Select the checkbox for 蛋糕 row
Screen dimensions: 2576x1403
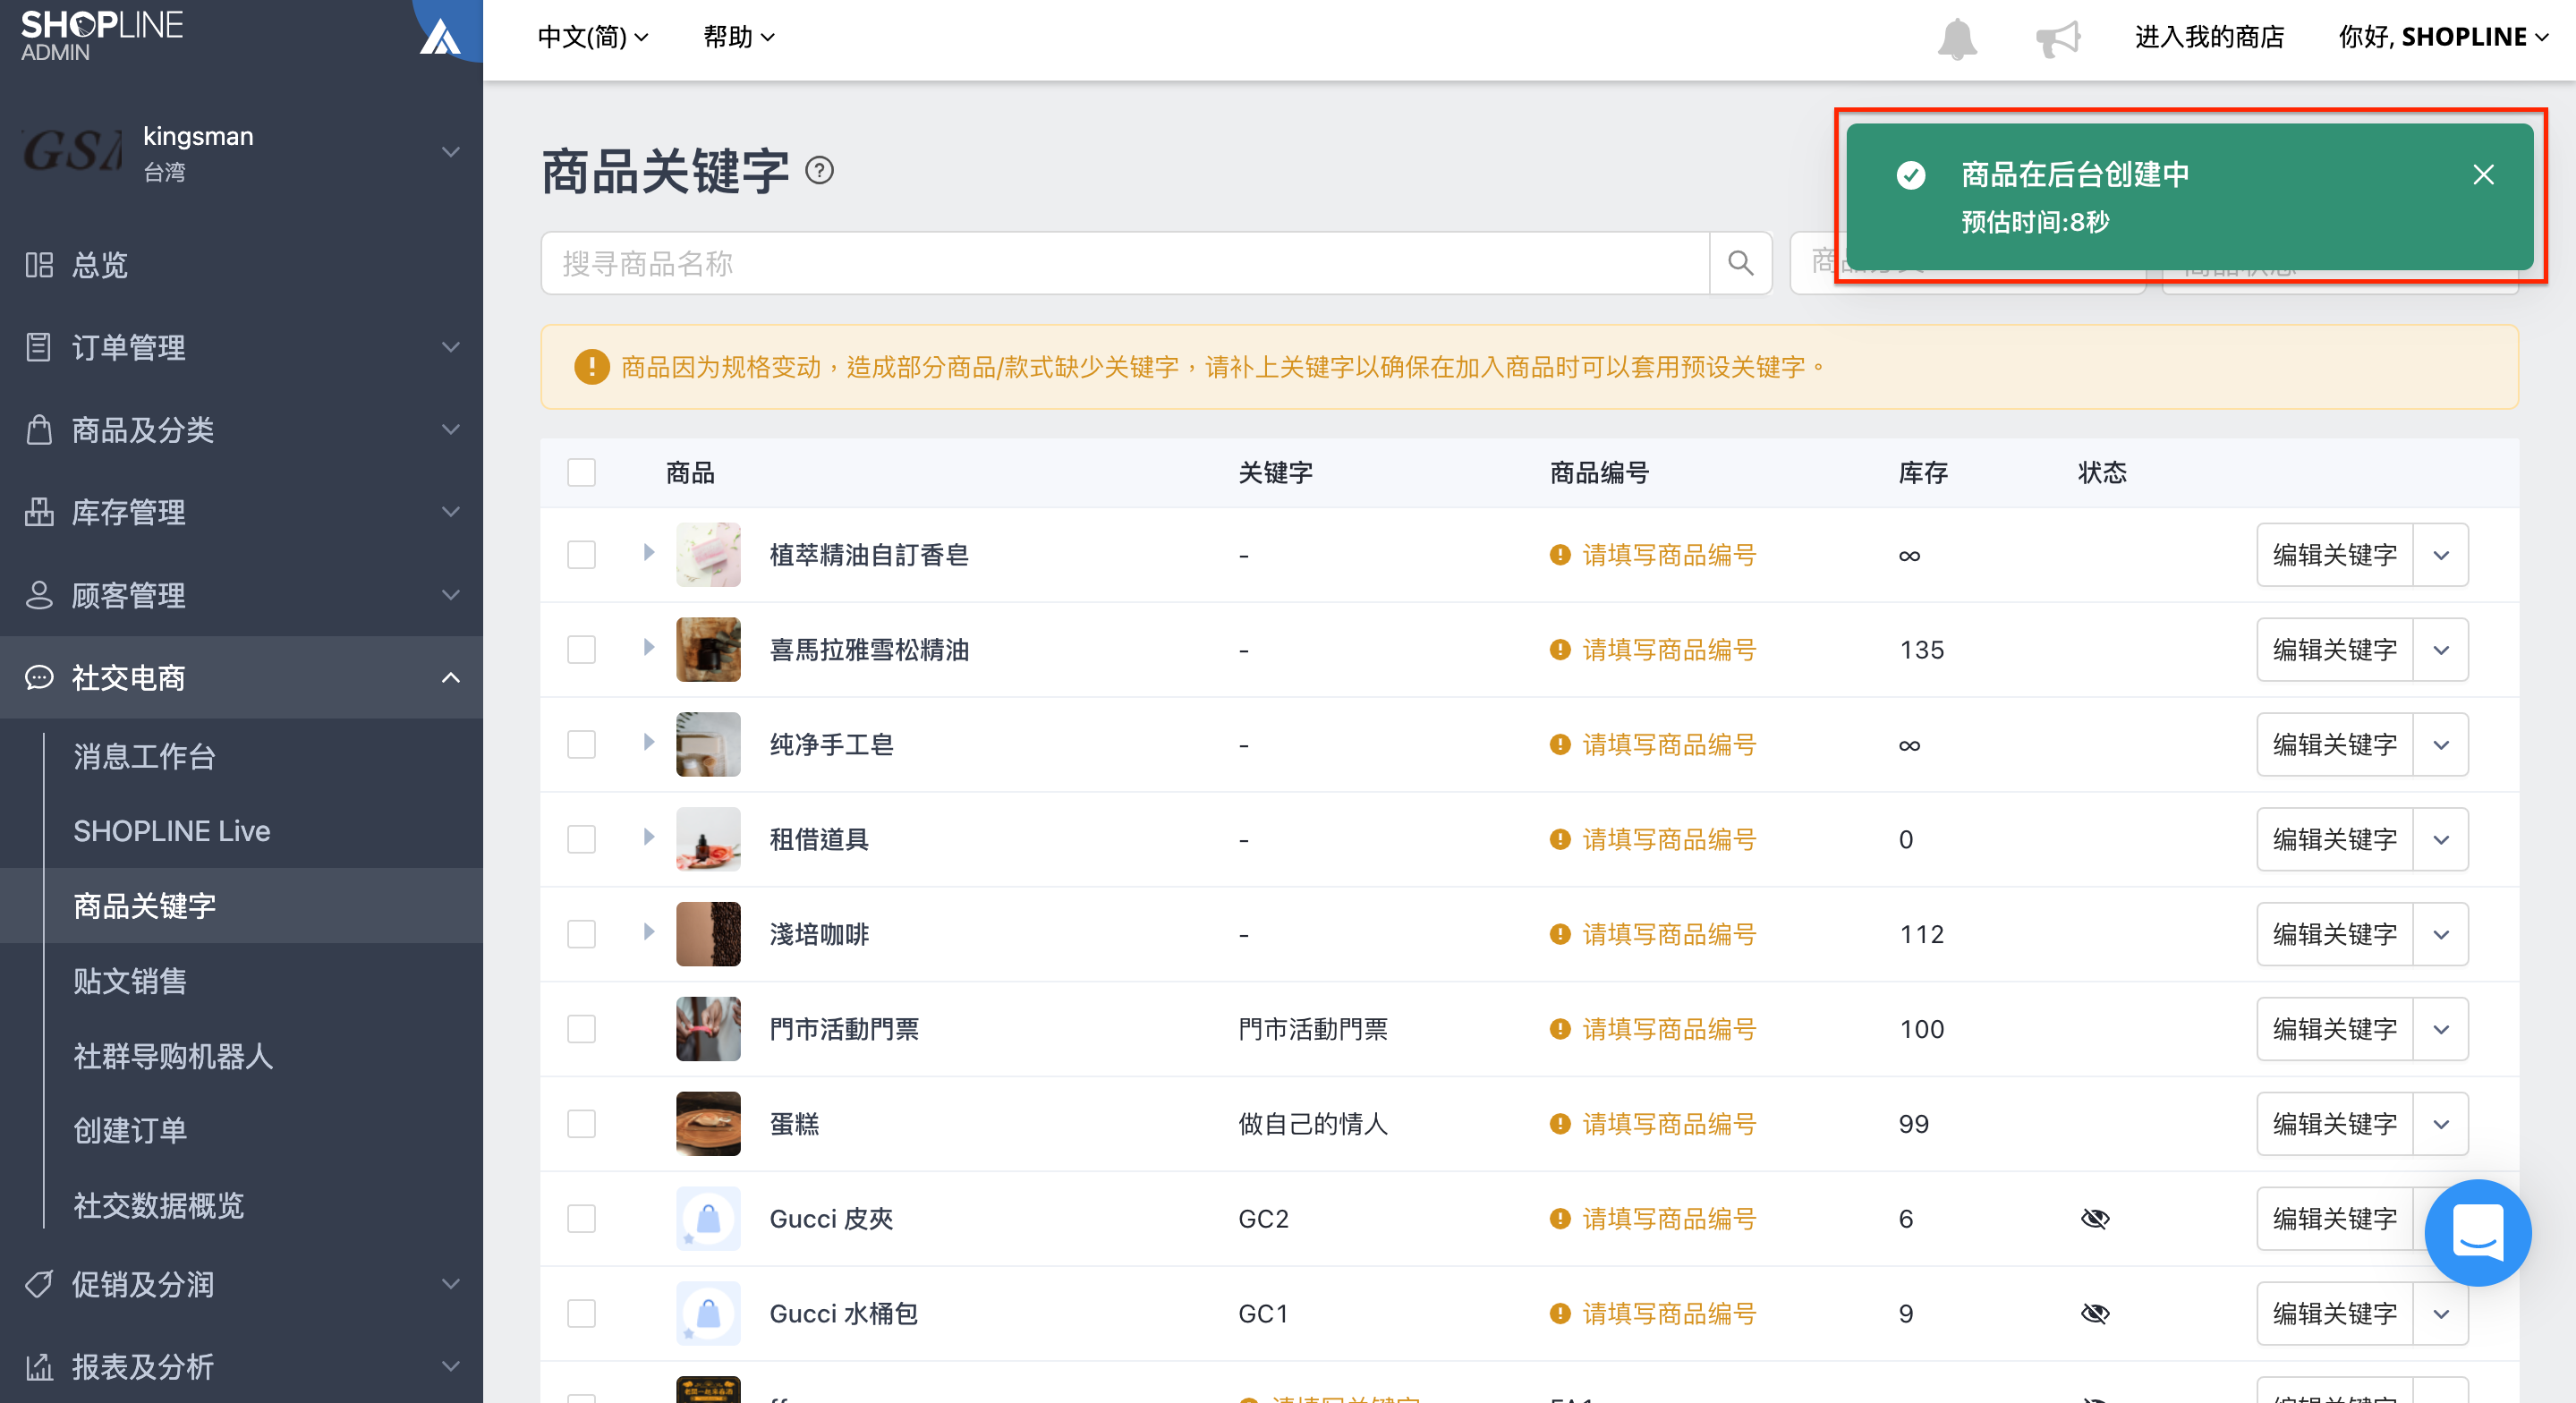click(581, 1124)
